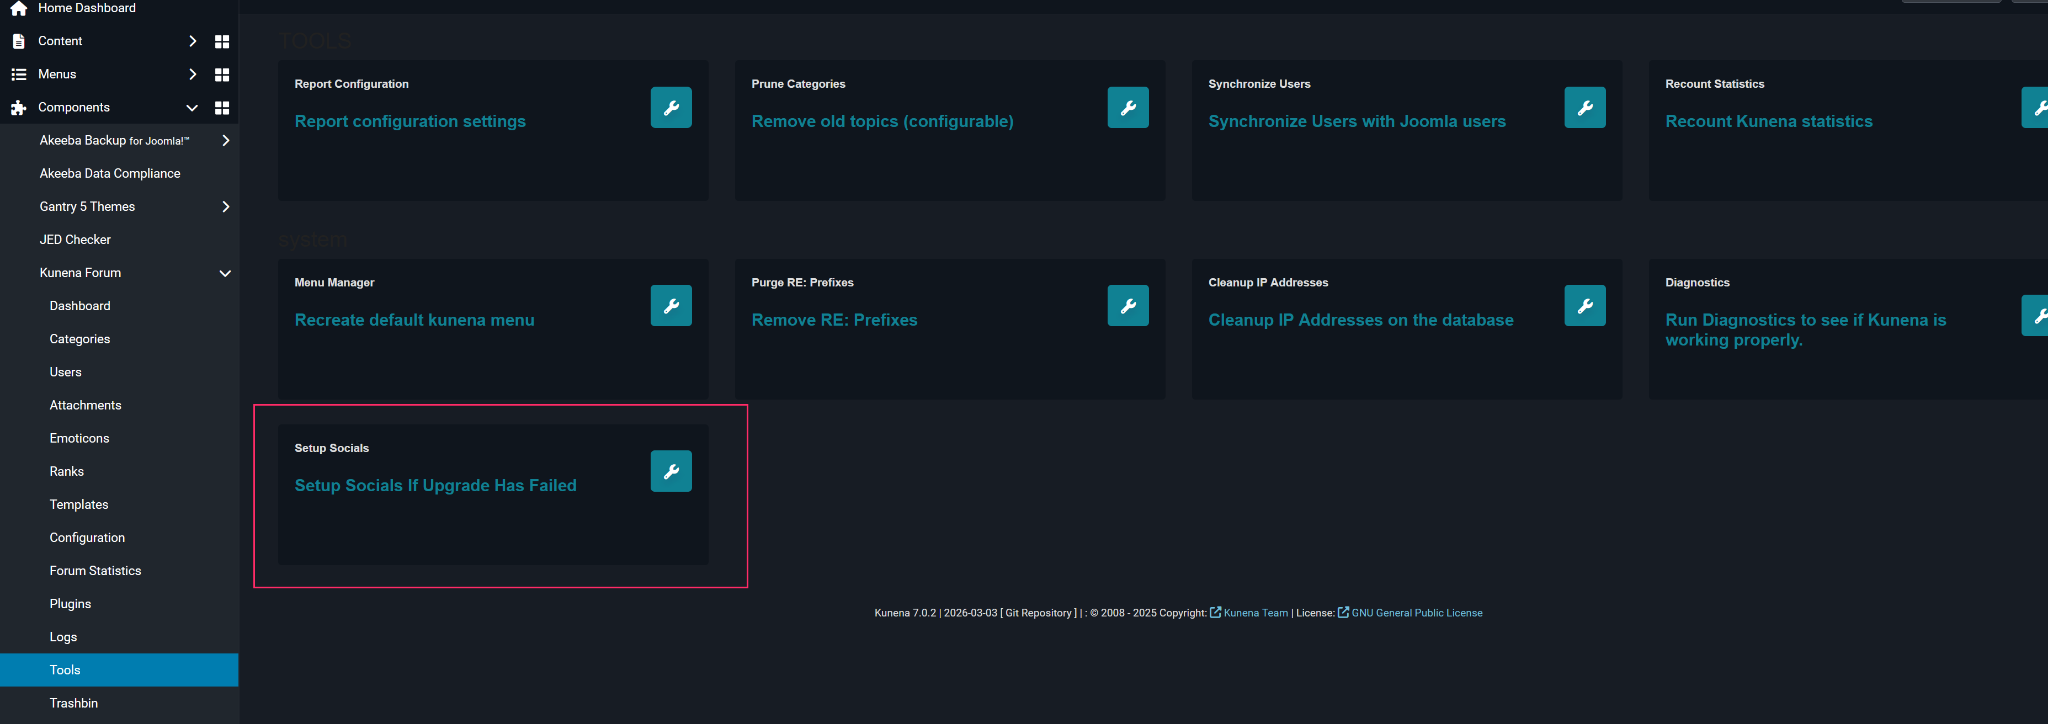
Task: Expand the Content submenu arrow
Action: click(x=193, y=41)
